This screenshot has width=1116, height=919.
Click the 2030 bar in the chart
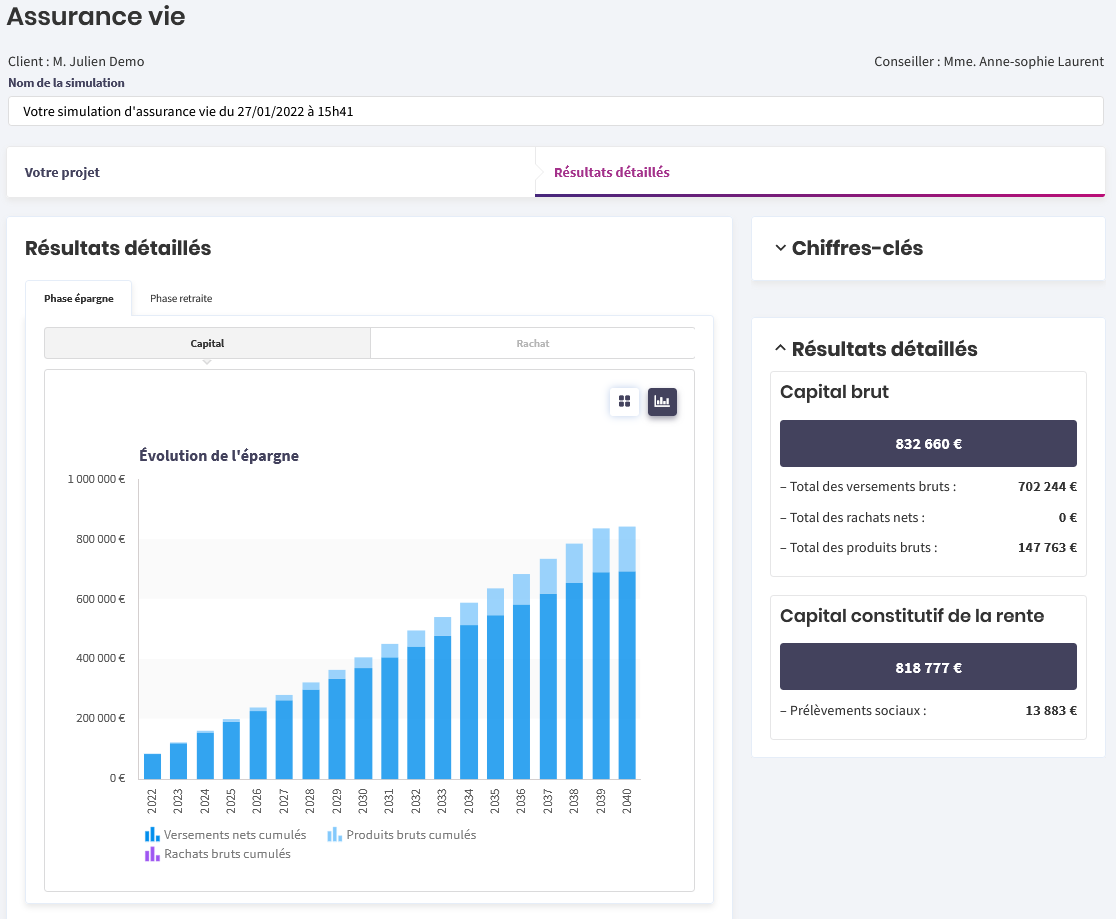(x=363, y=718)
